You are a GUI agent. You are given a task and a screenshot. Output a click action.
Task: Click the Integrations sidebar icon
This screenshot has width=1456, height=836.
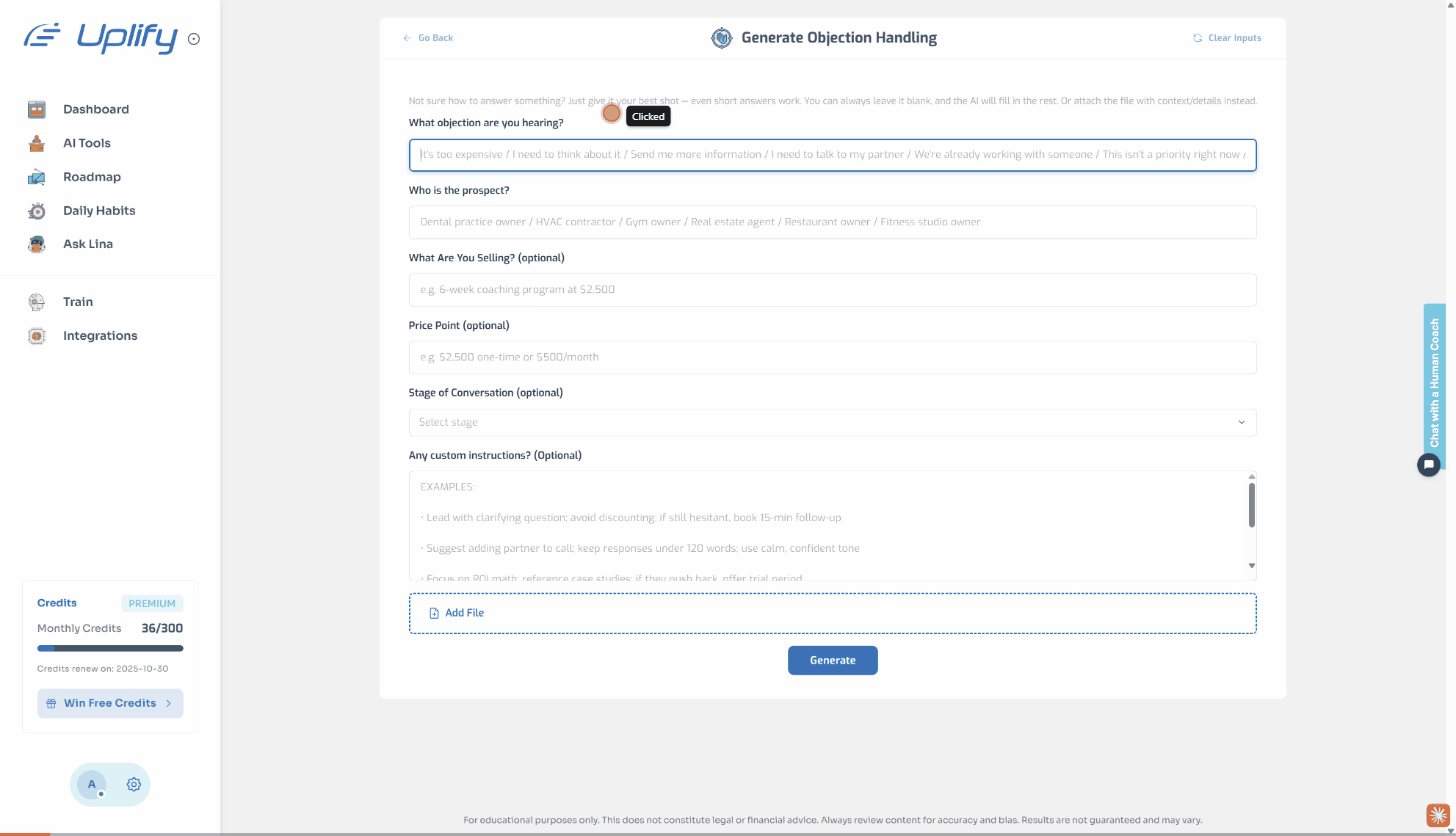coord(37,336)
